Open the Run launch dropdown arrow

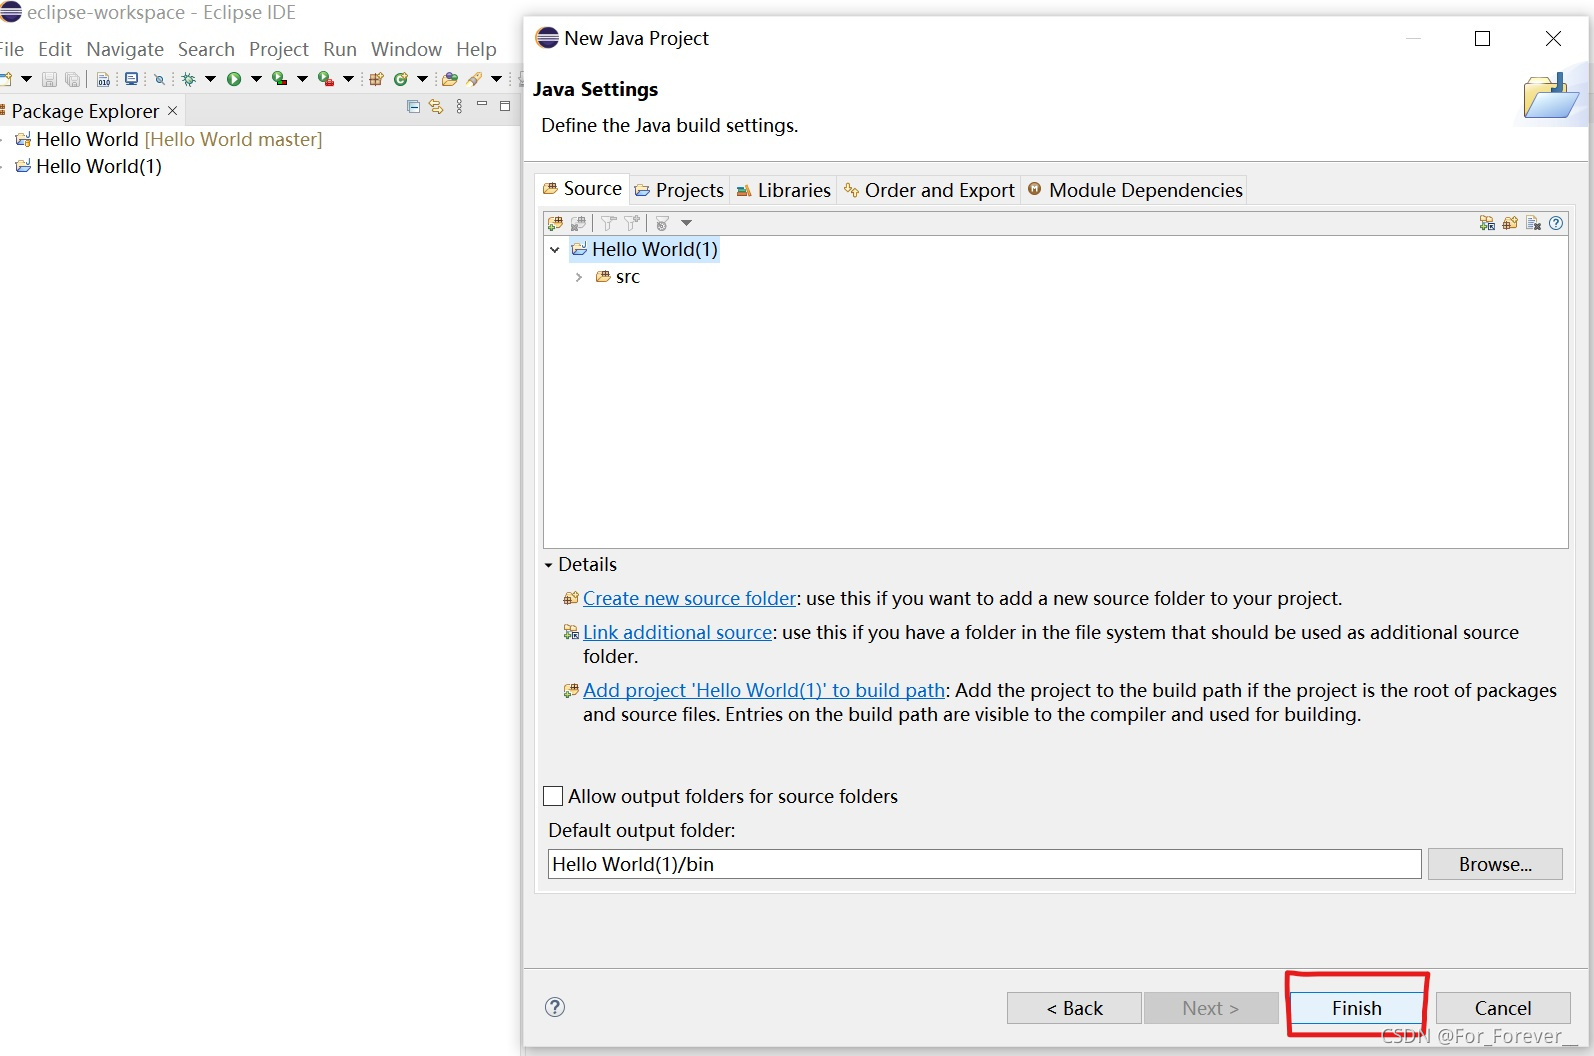256,79
